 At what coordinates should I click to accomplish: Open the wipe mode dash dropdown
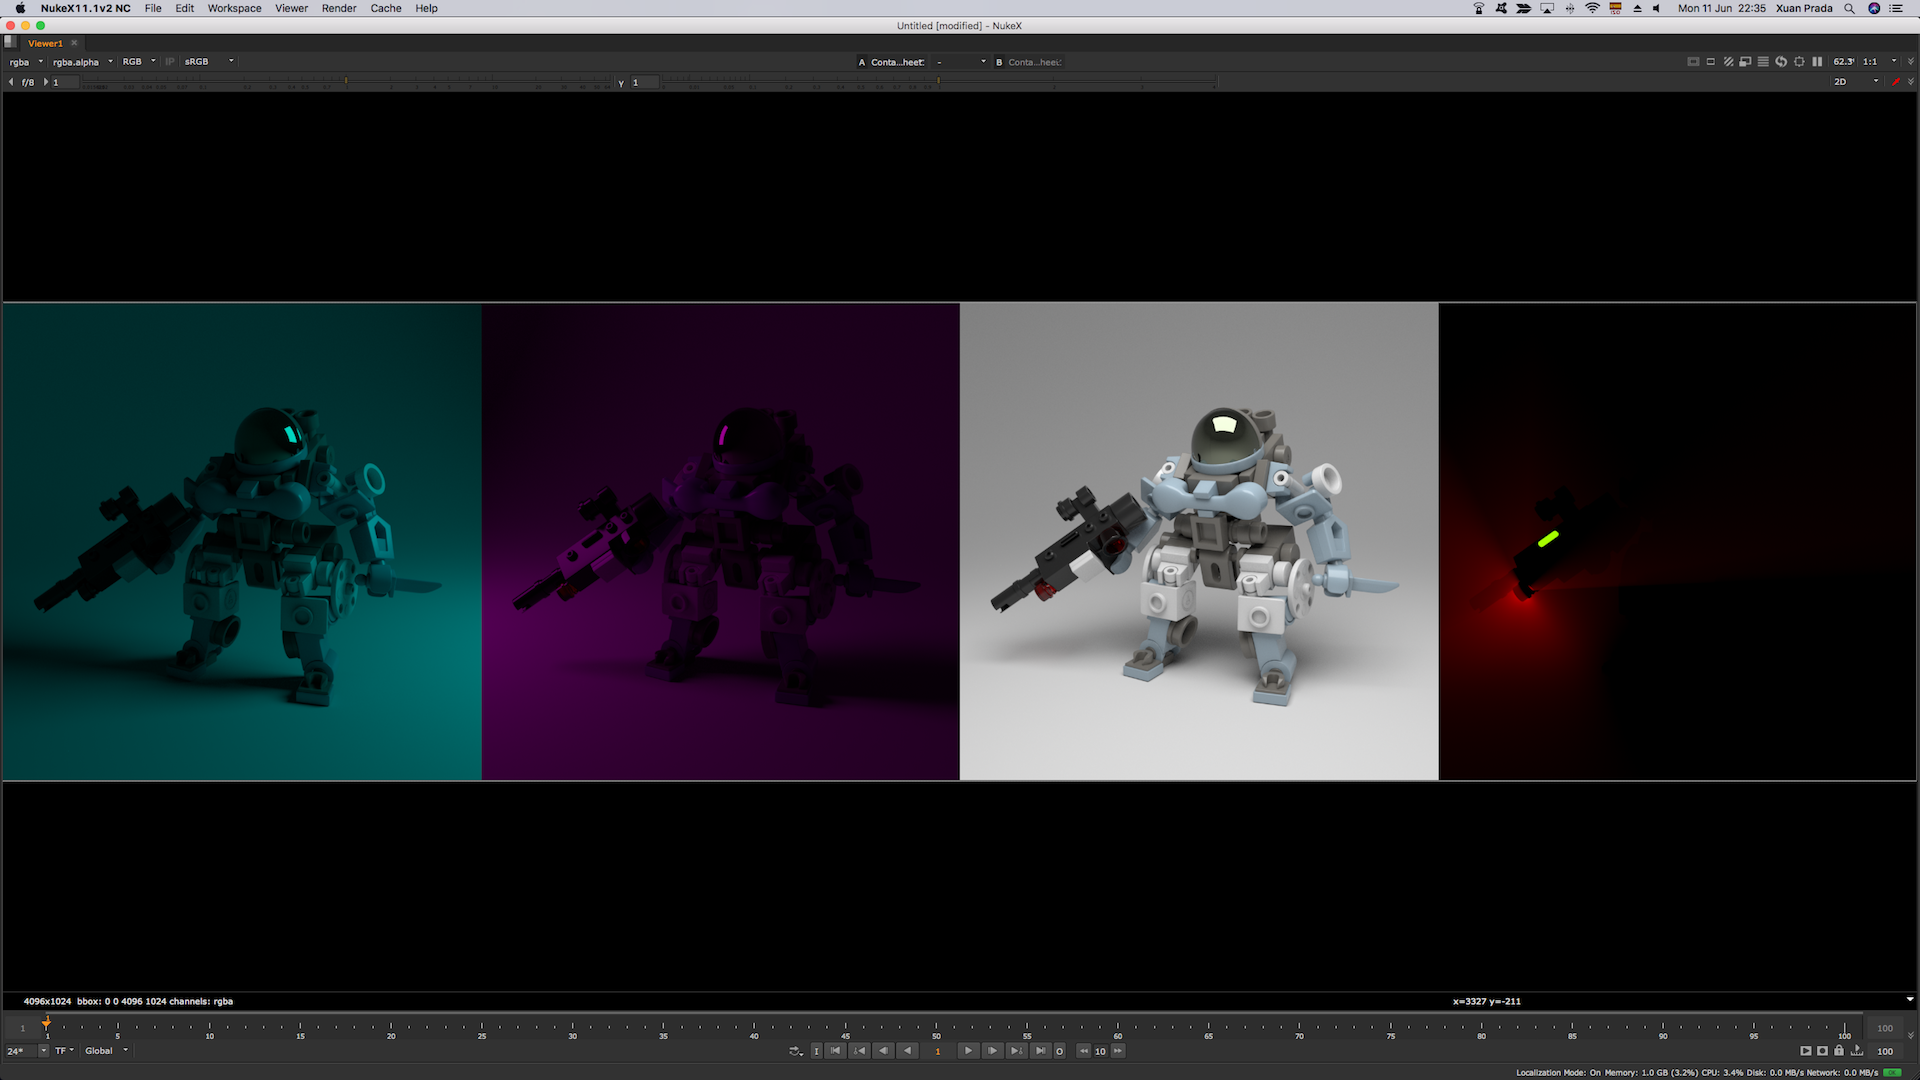point(960,62)
